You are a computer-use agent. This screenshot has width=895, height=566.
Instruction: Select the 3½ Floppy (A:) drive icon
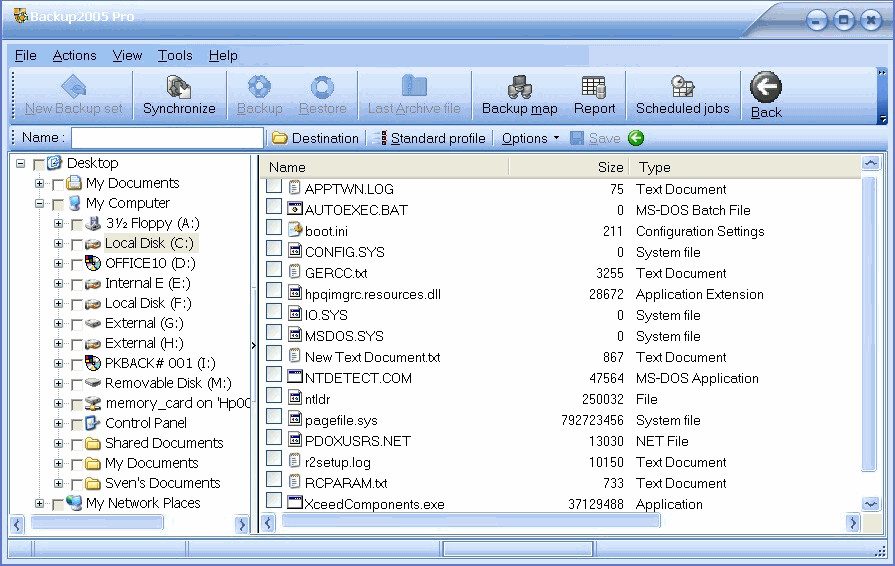[x=93, y=223]
